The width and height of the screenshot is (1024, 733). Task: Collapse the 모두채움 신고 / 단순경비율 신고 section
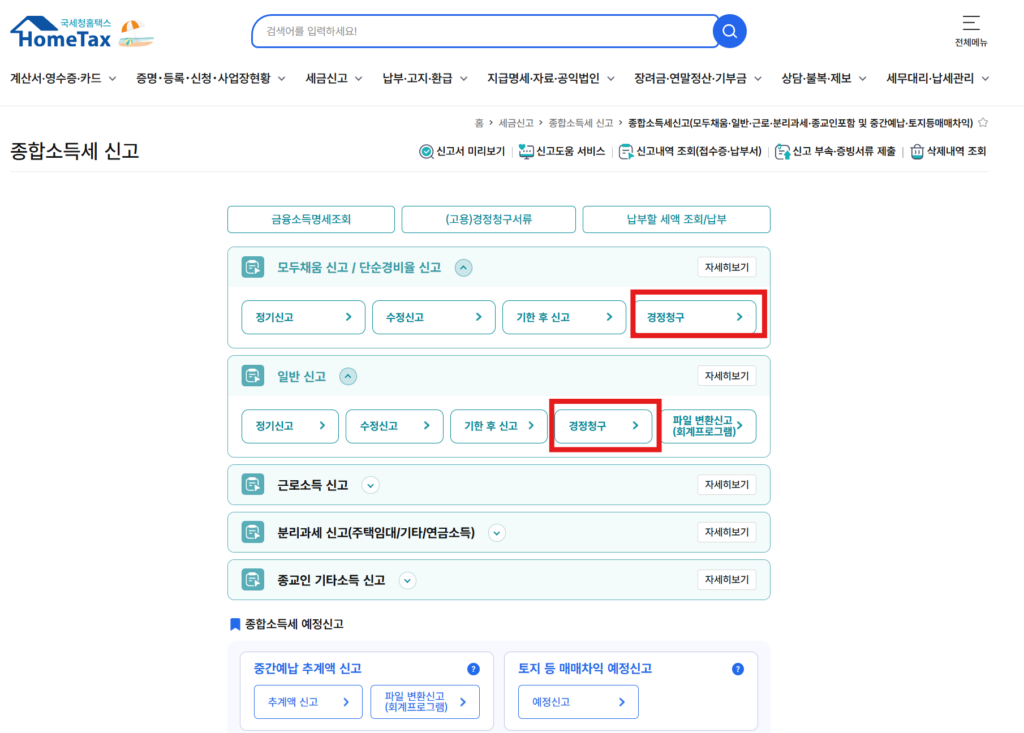coord(464,268)
